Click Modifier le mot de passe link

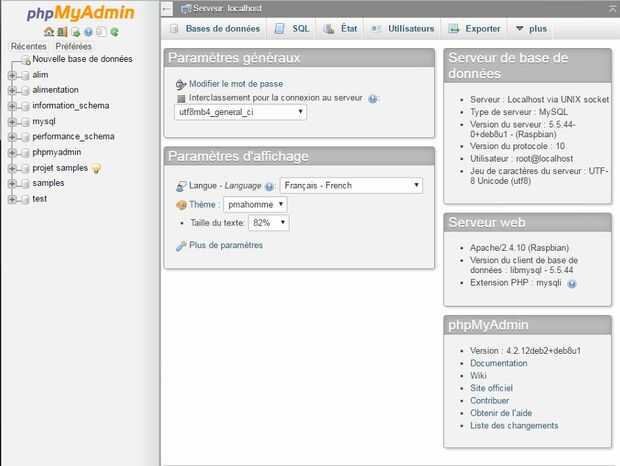(x=236, y=84)
